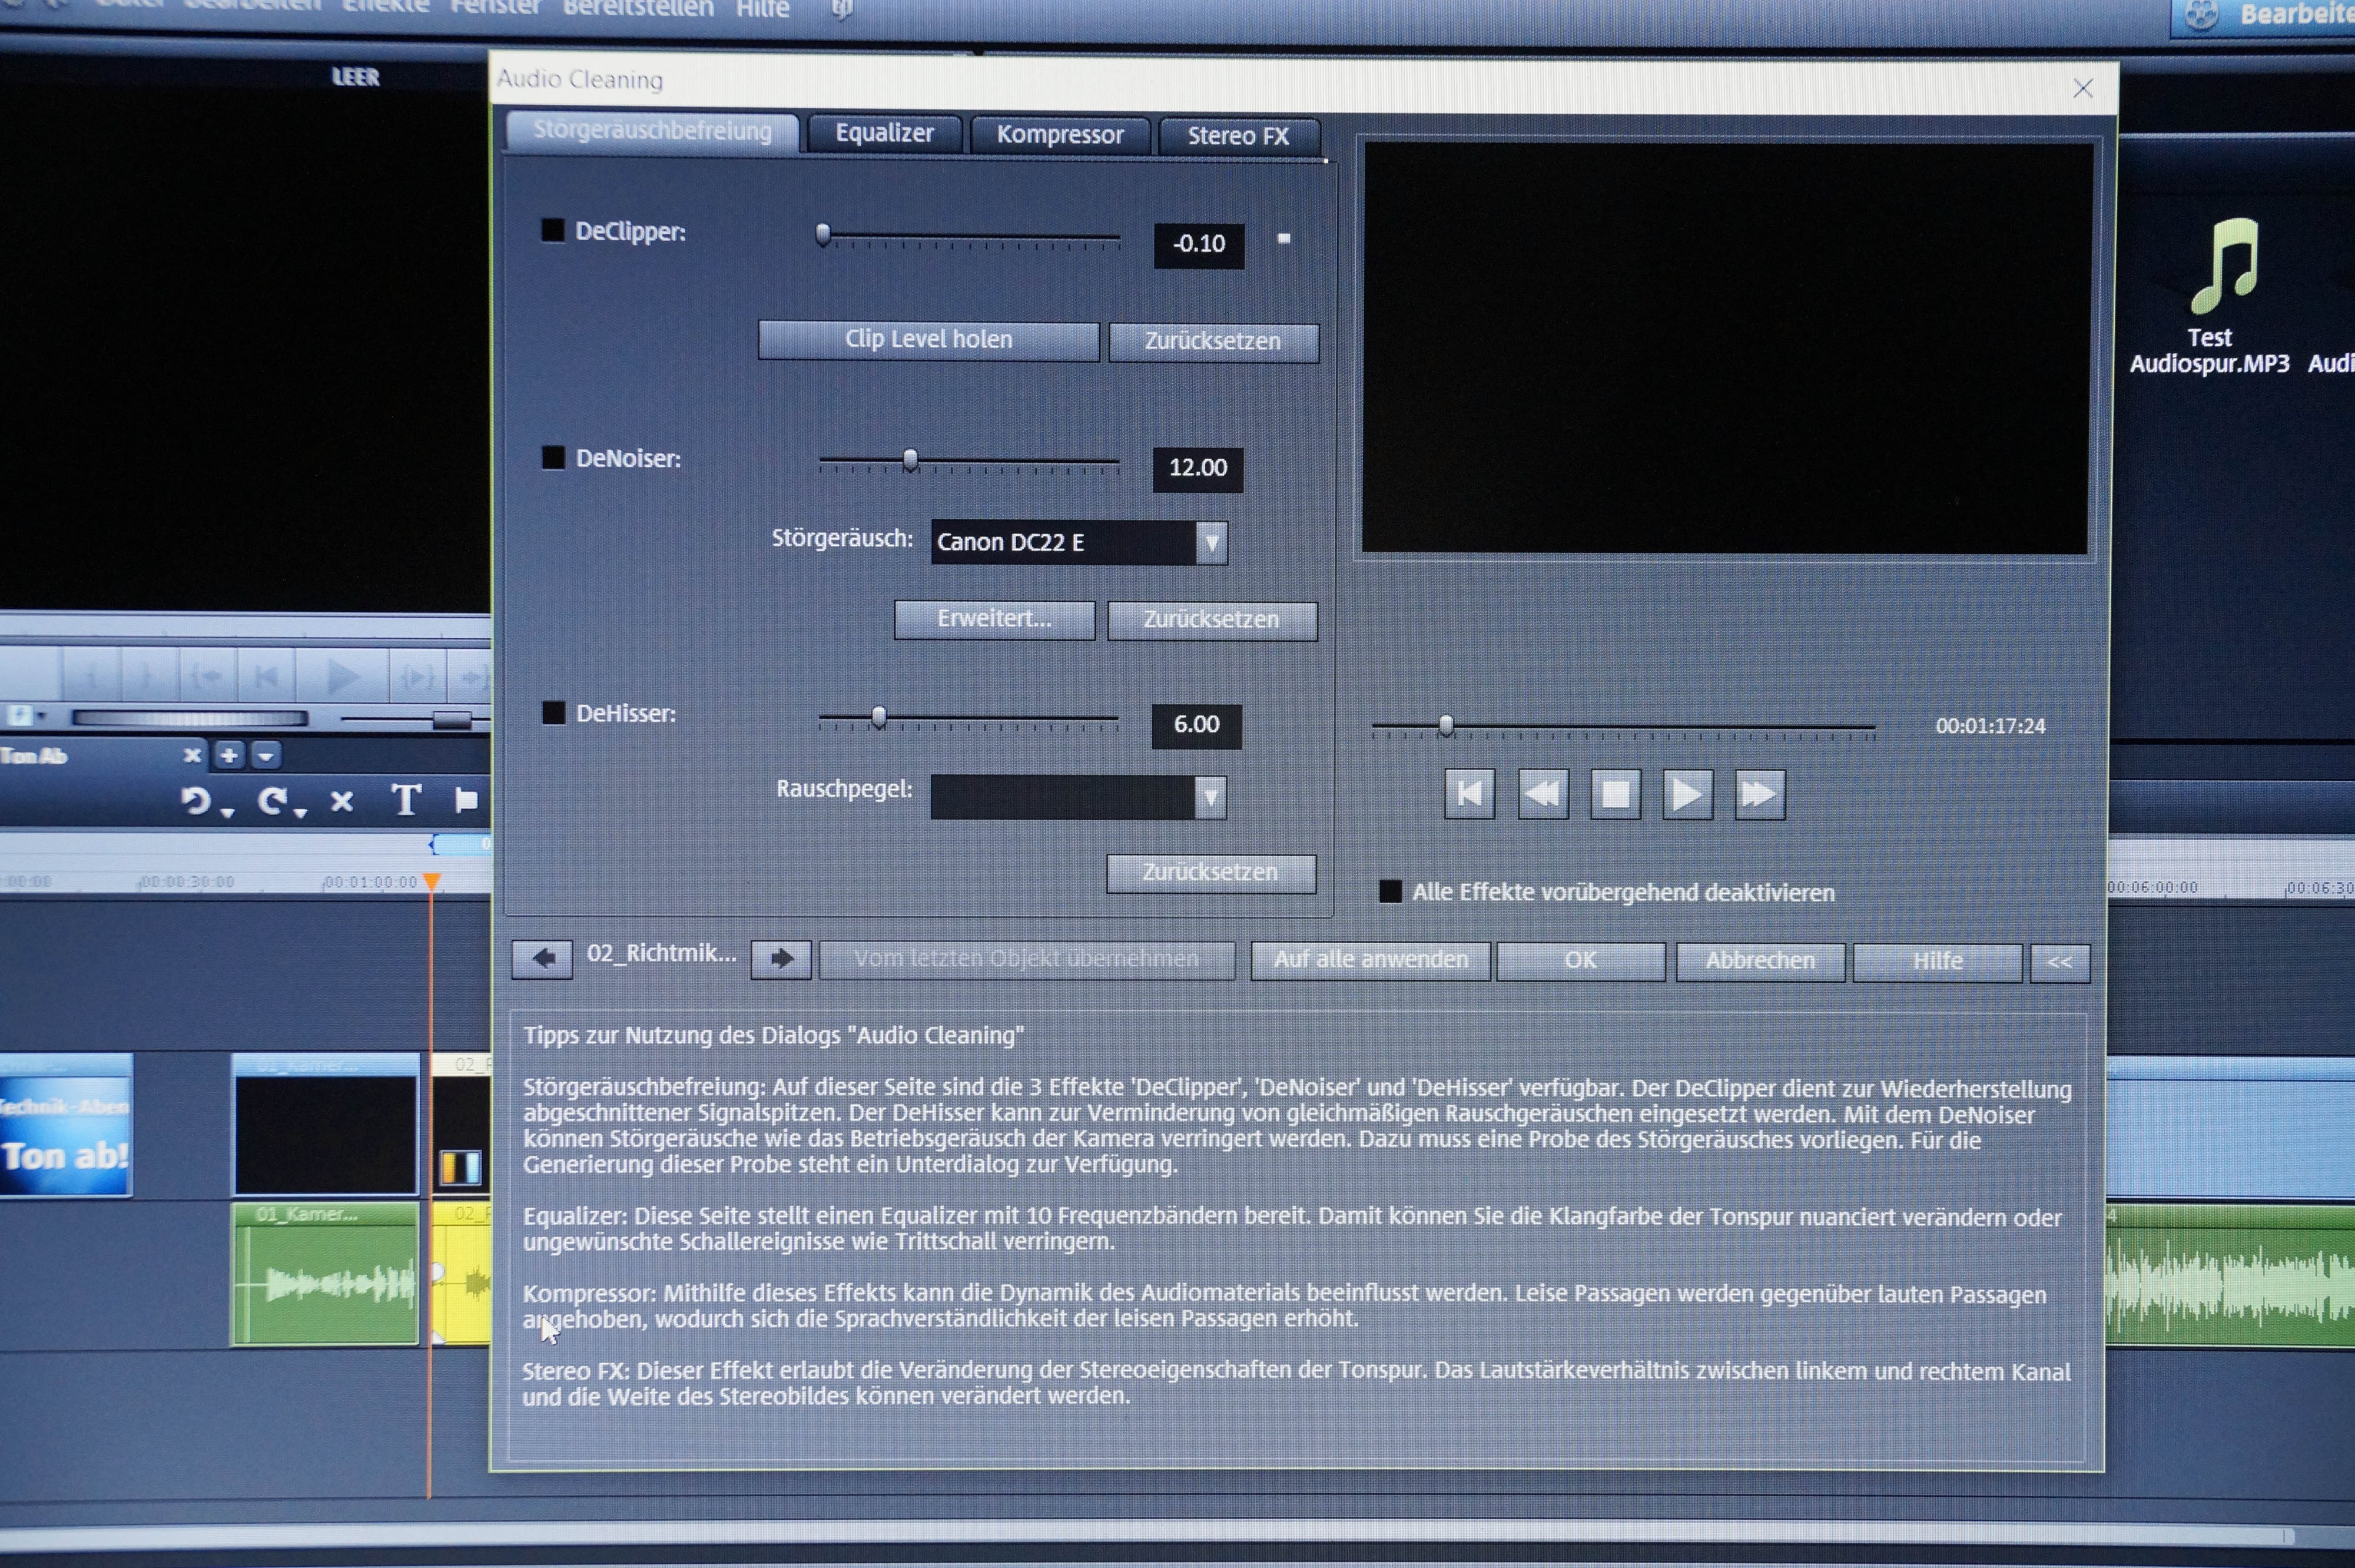Enable the DeClipper checkbox
The image size is (2355, 1568).
(553, 231)
